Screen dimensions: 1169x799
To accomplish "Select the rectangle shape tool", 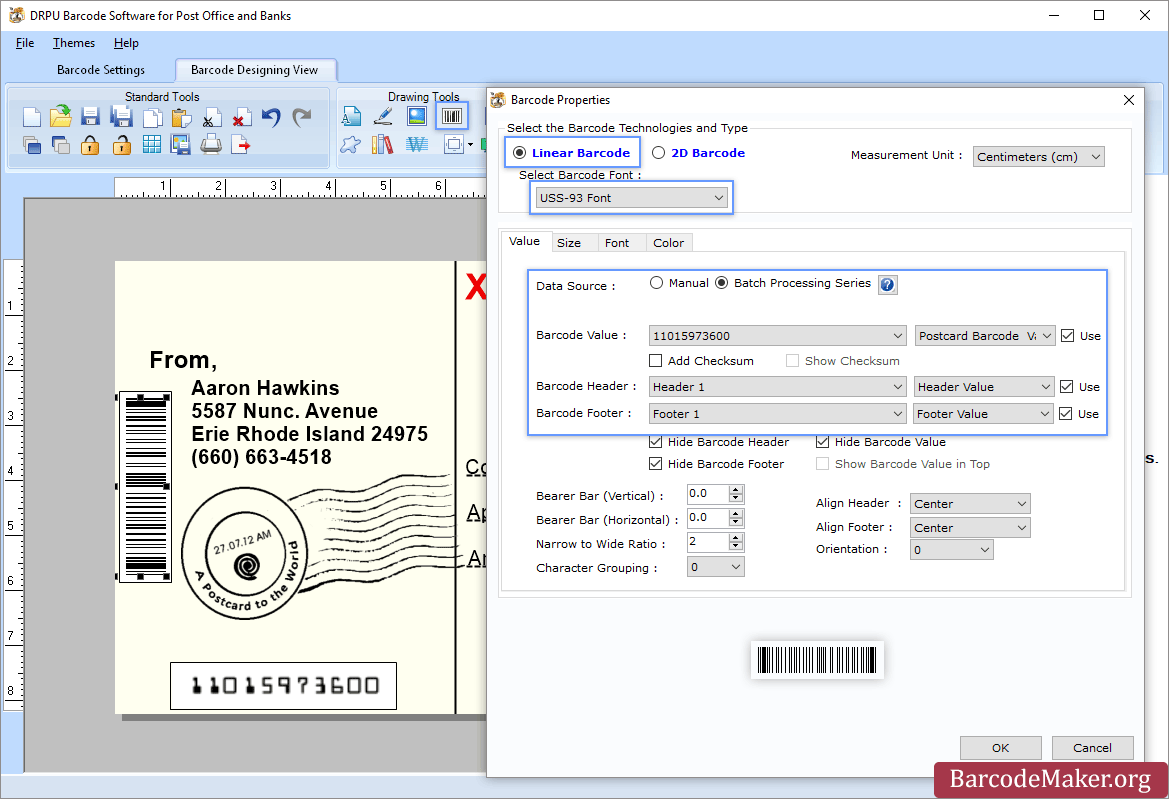I will (x=453, y=145).
